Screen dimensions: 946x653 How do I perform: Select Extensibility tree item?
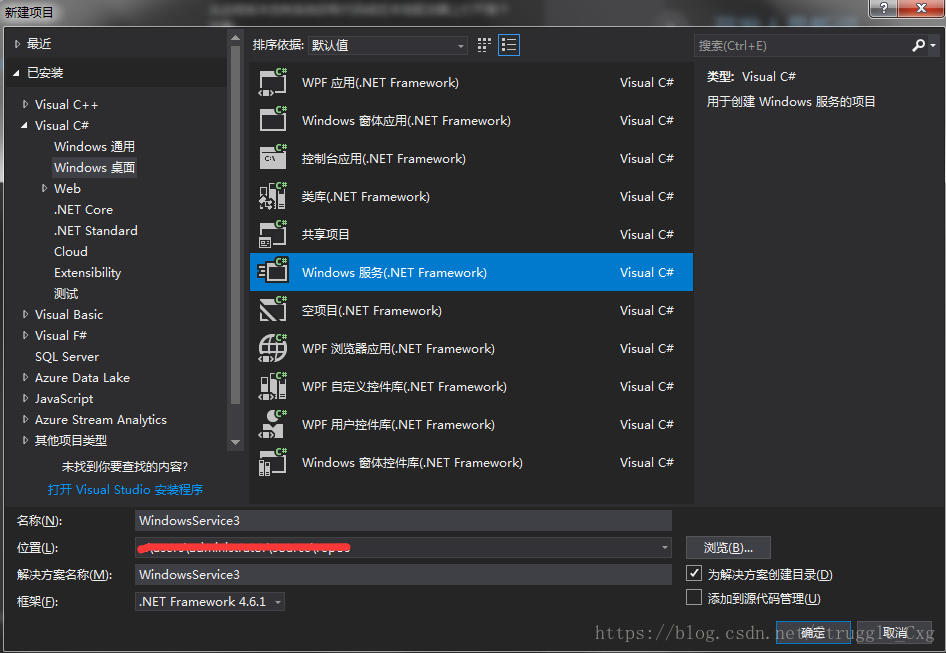pyautogui.click(x=87, y=273)
